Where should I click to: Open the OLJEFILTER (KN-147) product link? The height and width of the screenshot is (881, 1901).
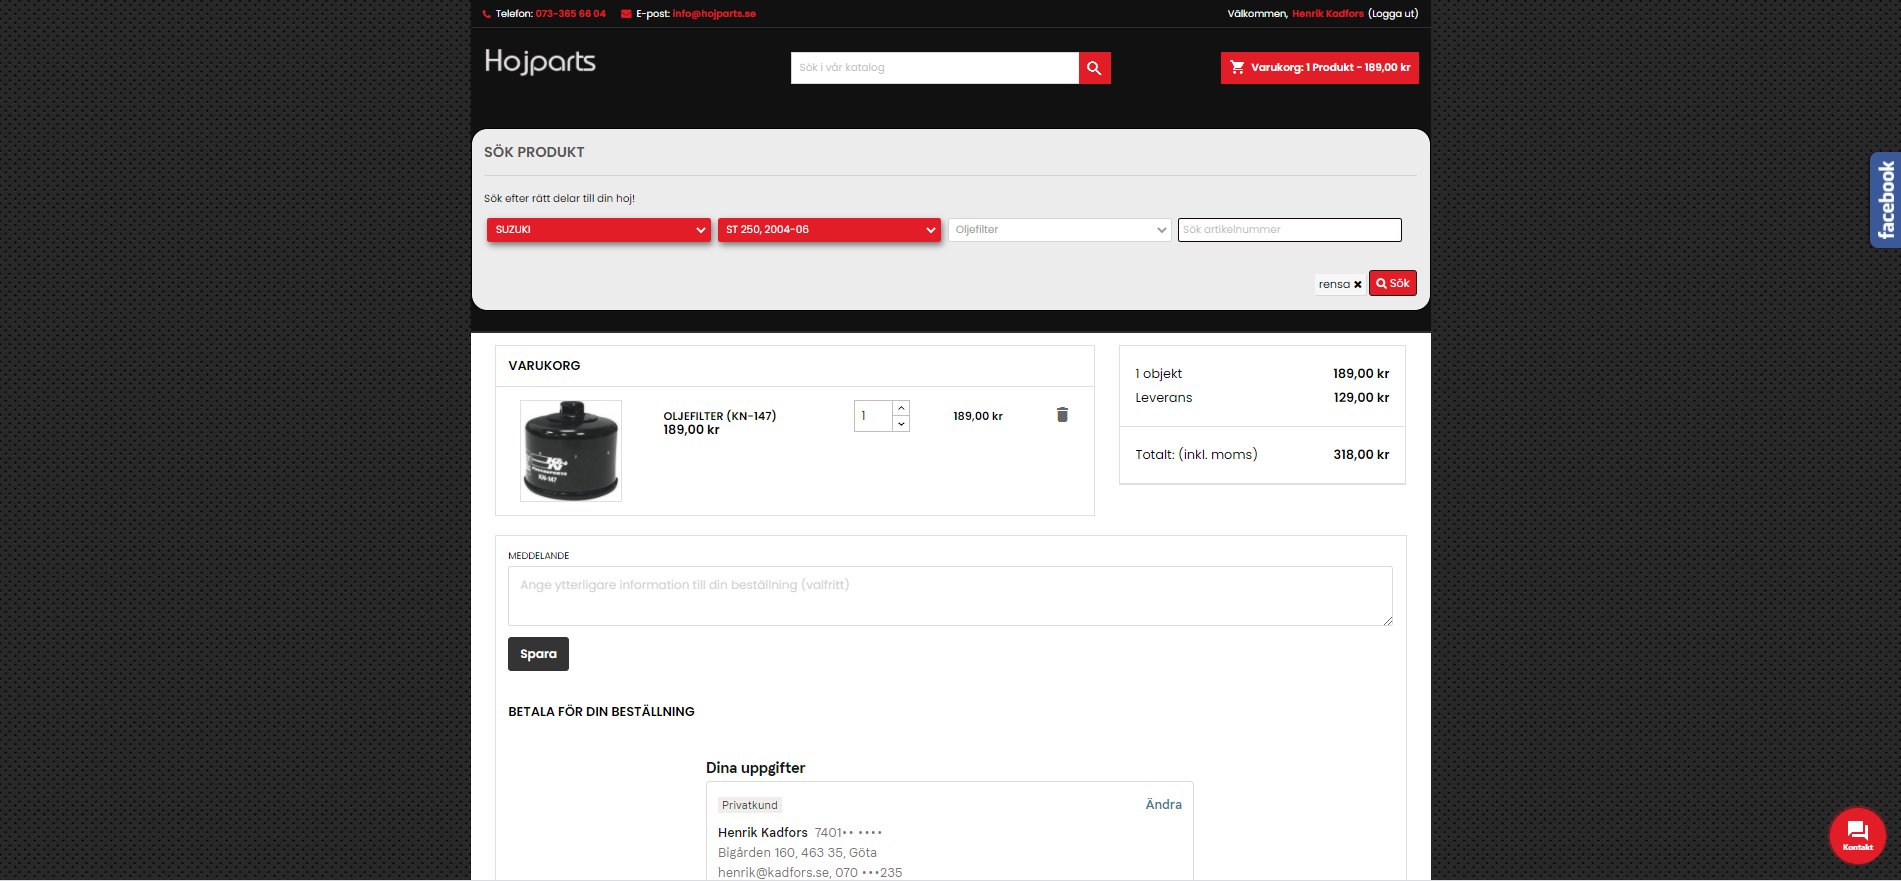720,416
